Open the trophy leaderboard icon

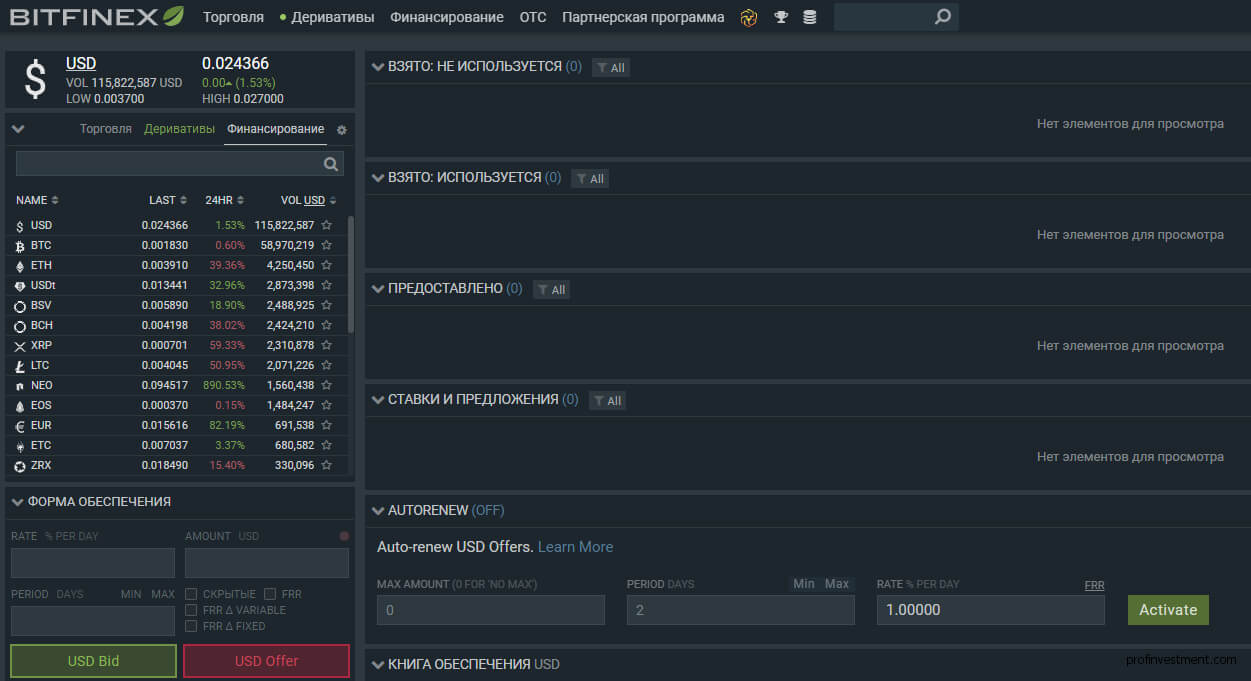(781, 17)
